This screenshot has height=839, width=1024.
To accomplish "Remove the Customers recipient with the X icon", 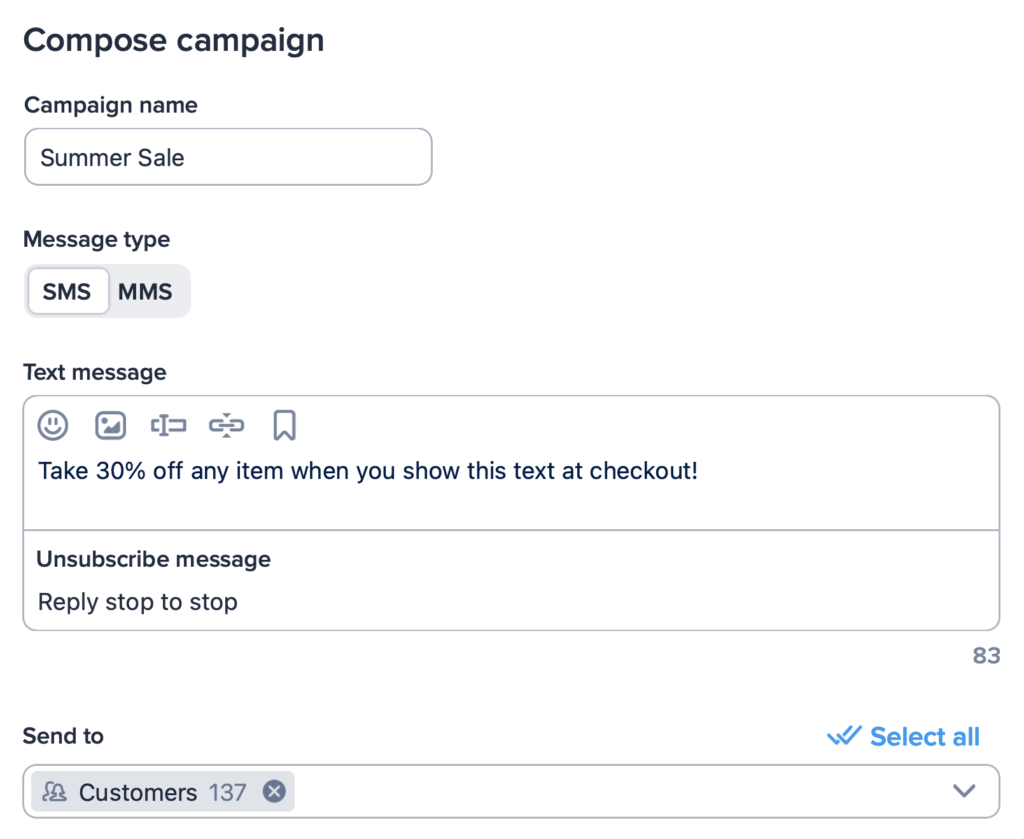I will [273, 791].
